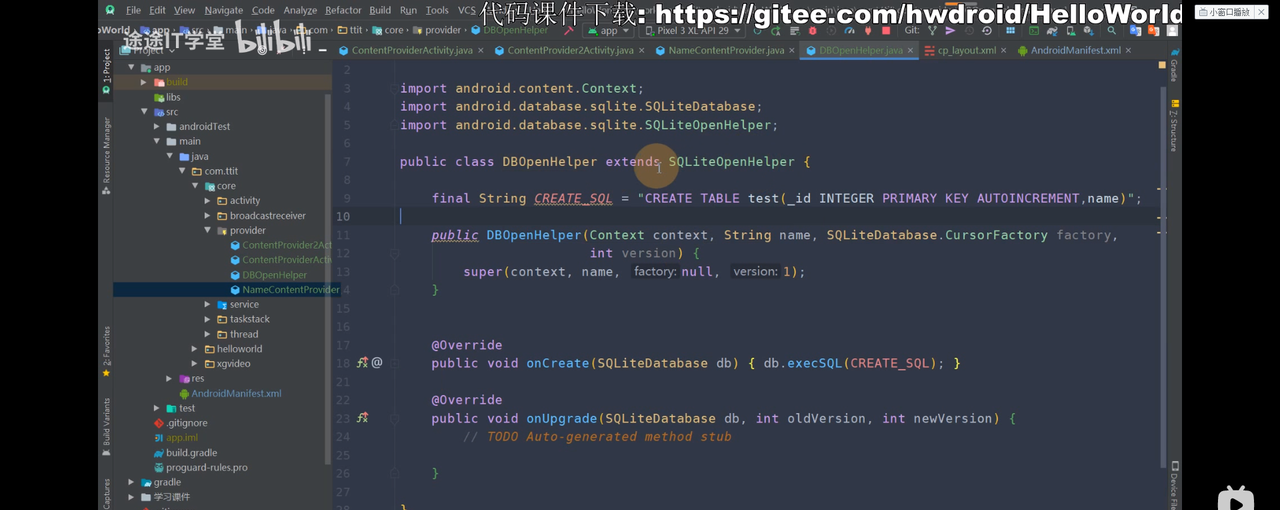Image resolution: width=1280 pixels, height=510 pixels.
Task: Open the Refactor menu
Action: pos(343,10)
